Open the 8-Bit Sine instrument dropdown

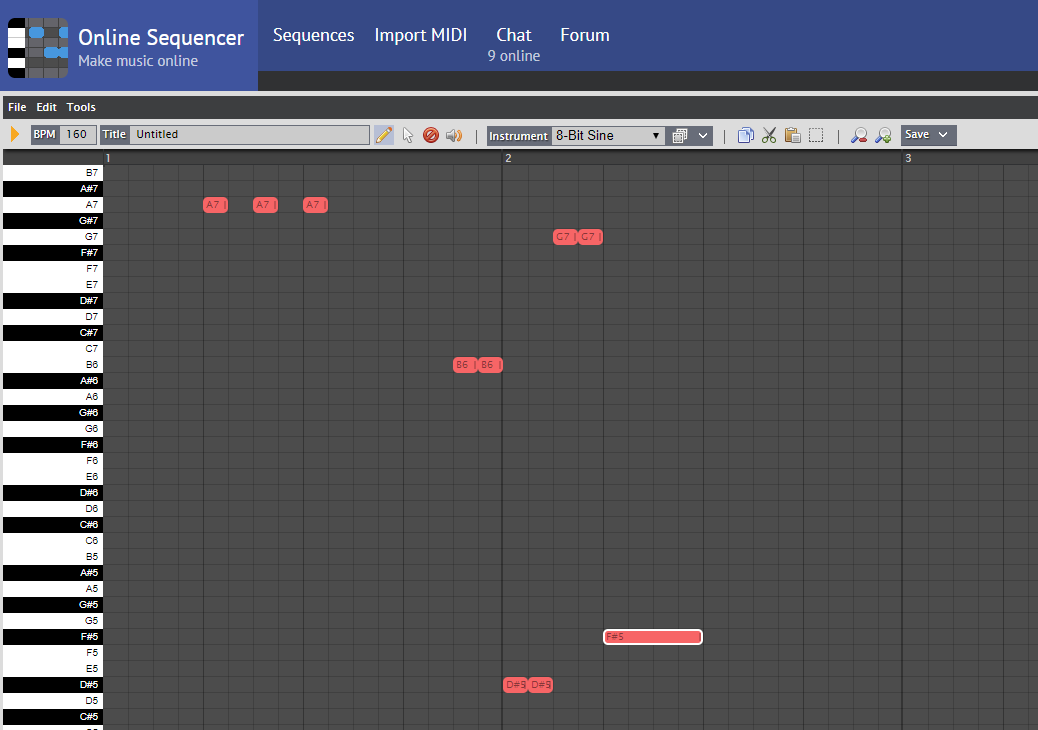click(x=608, y=136)
